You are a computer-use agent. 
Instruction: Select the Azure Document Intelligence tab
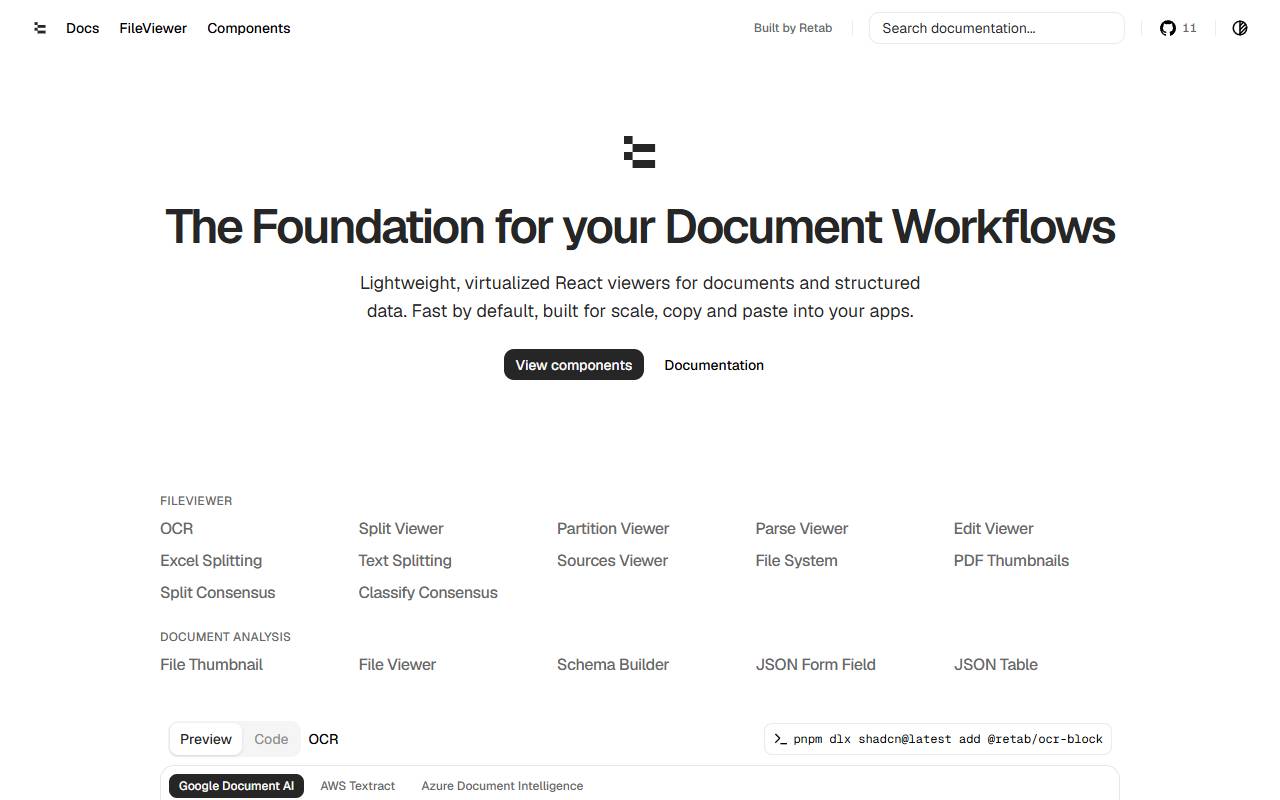point(502,786)
